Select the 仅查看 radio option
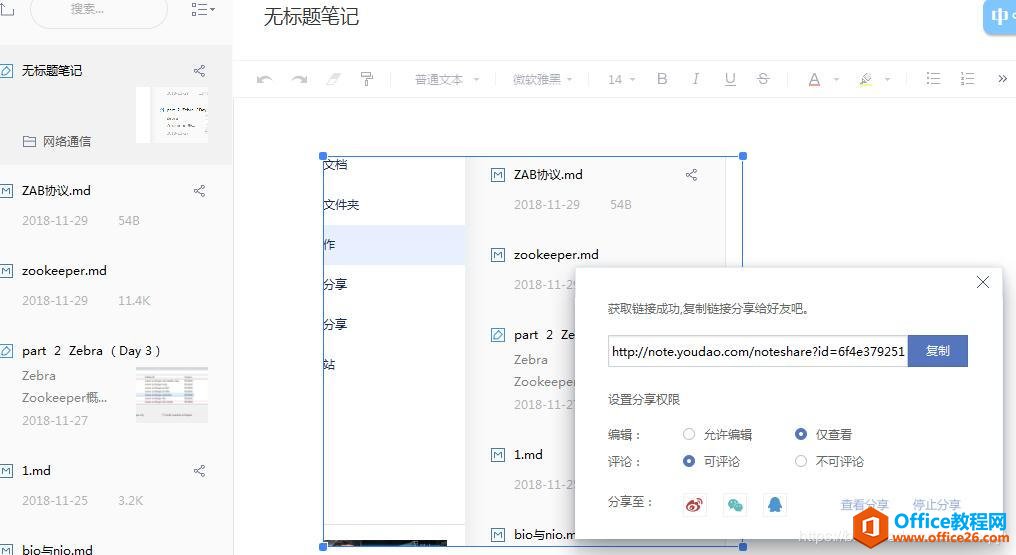This screenshot has width=1016, height=555. click(801, 434)
